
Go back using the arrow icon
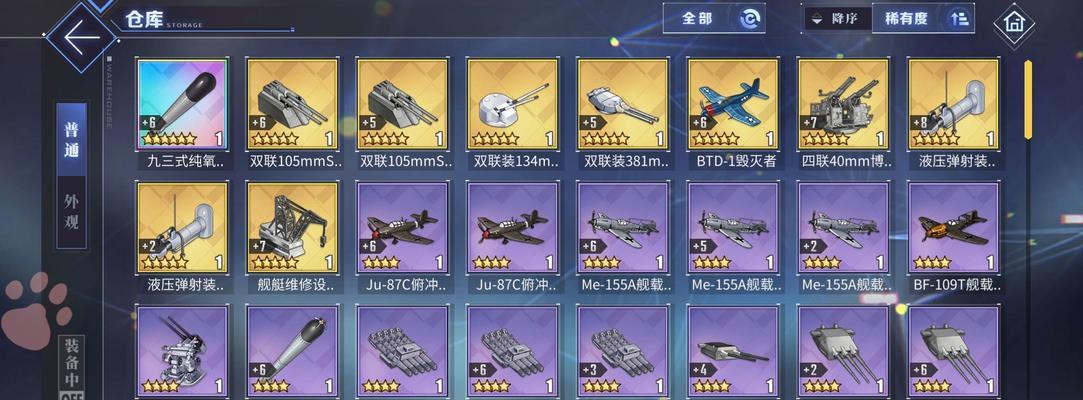(81, 36)
